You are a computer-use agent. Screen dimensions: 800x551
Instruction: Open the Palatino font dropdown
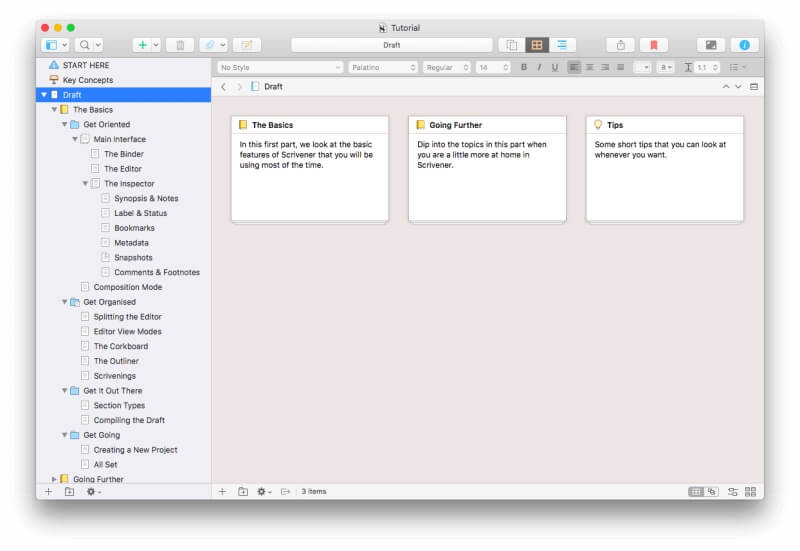(383, 67)
